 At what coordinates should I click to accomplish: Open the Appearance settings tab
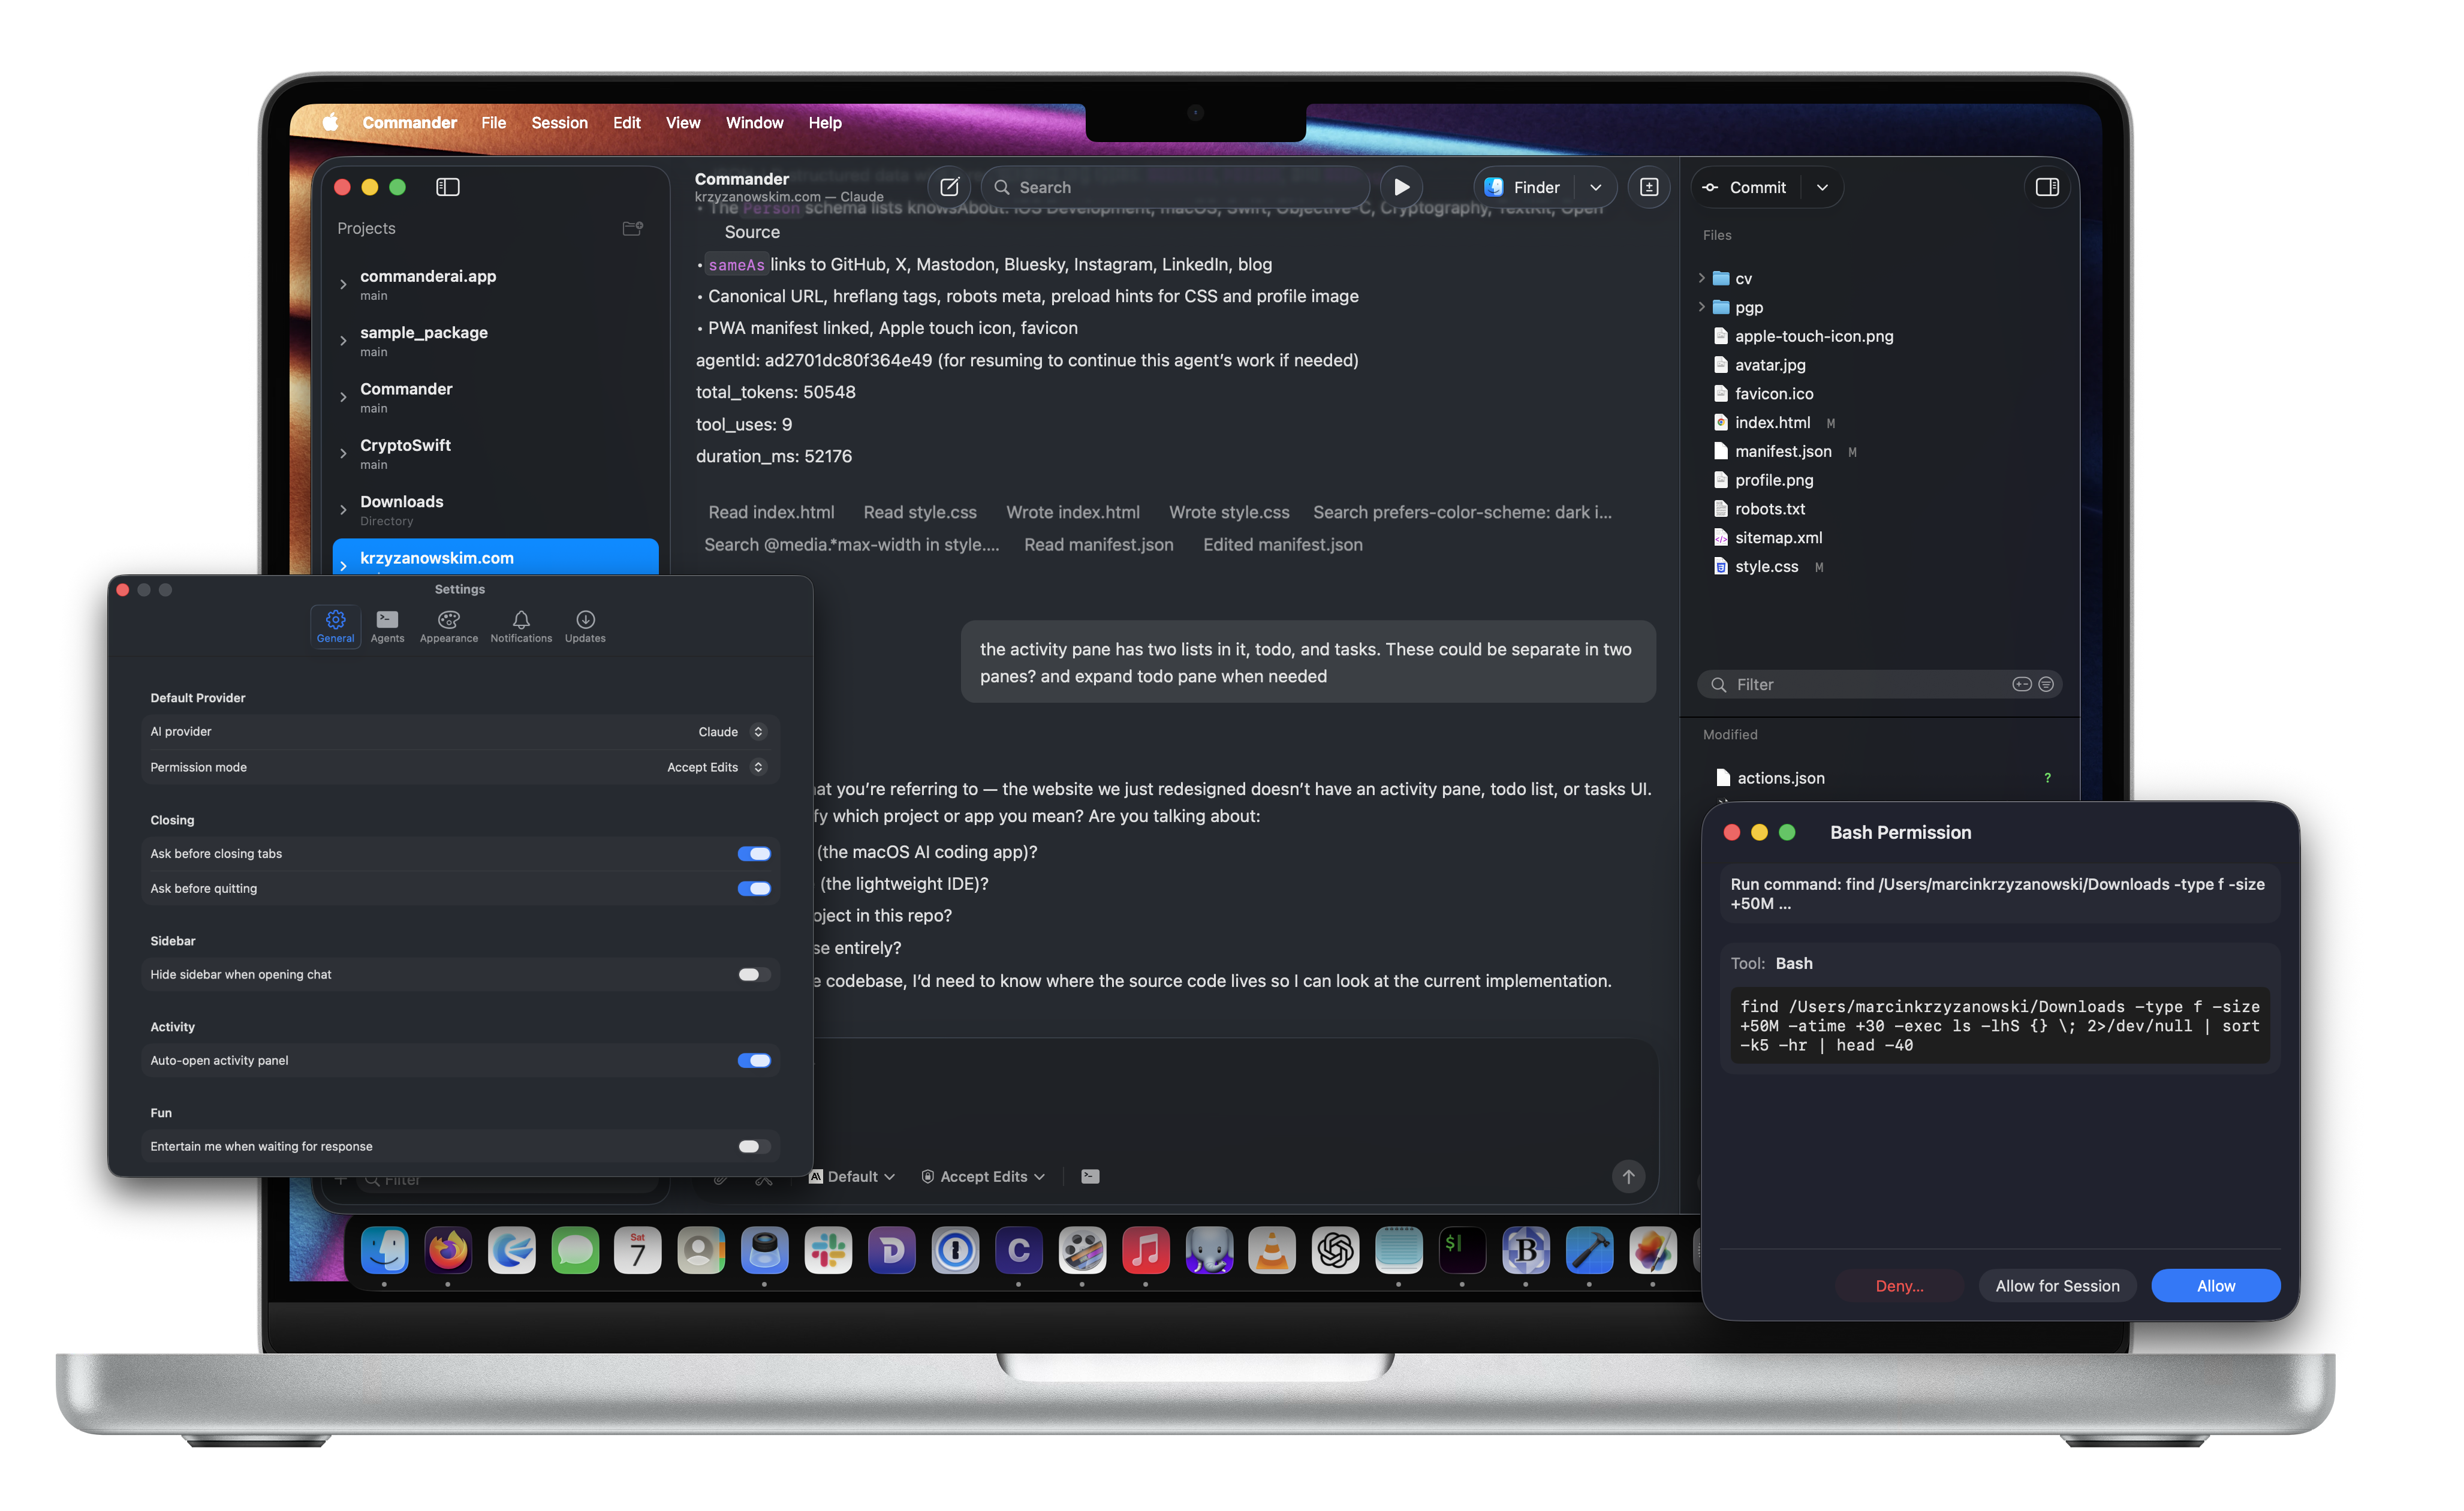tap(448, 626)
